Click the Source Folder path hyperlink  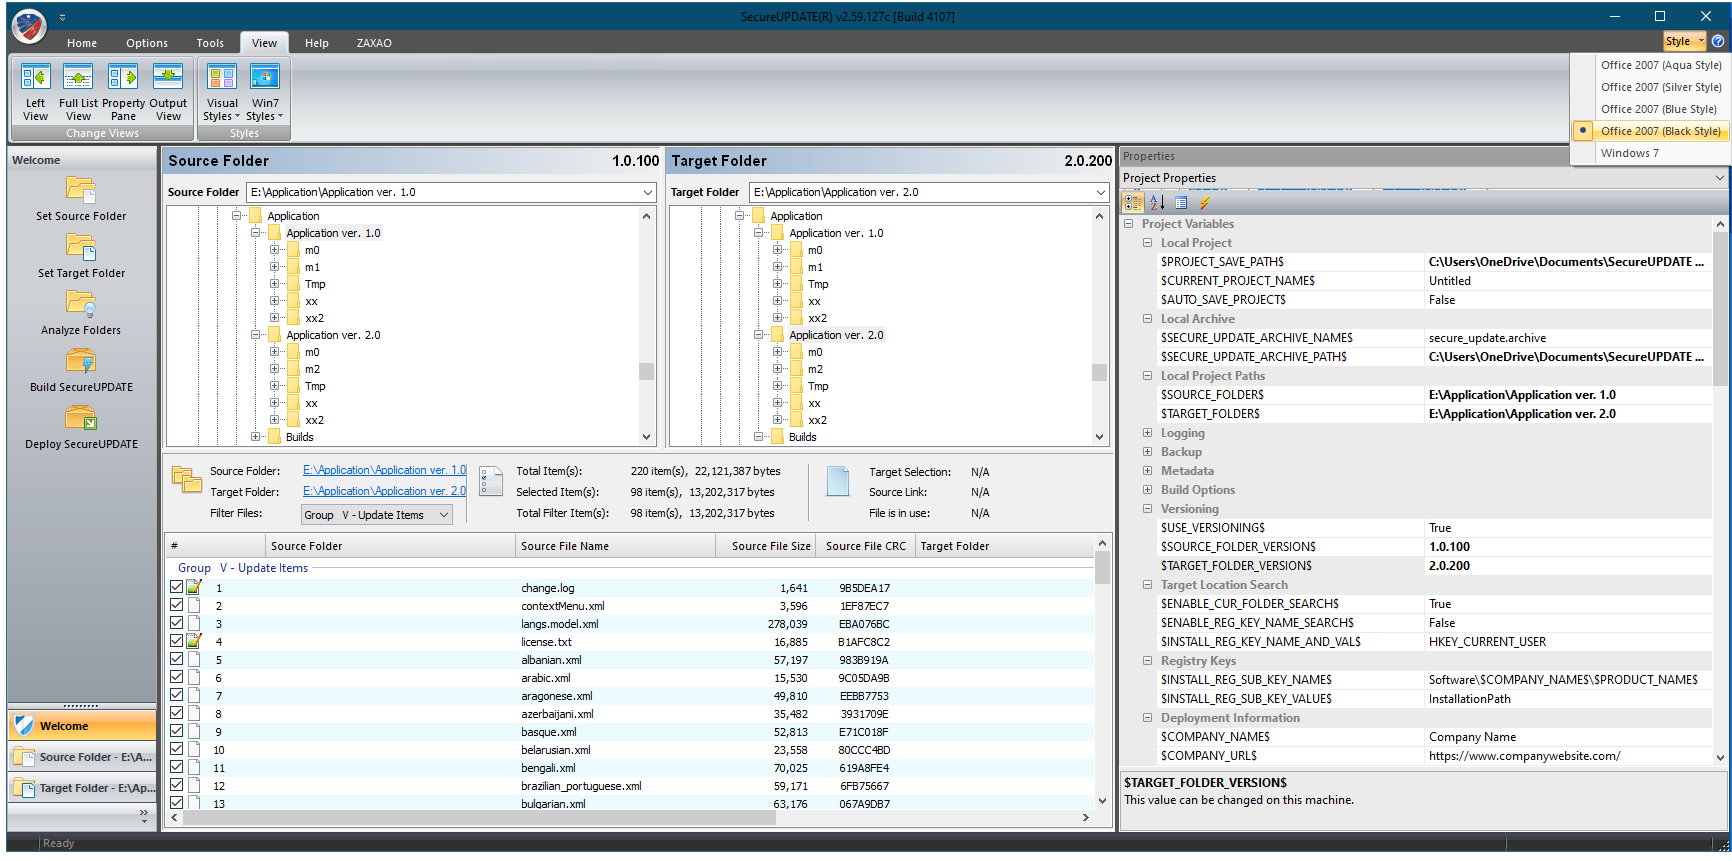click(384, 470)
